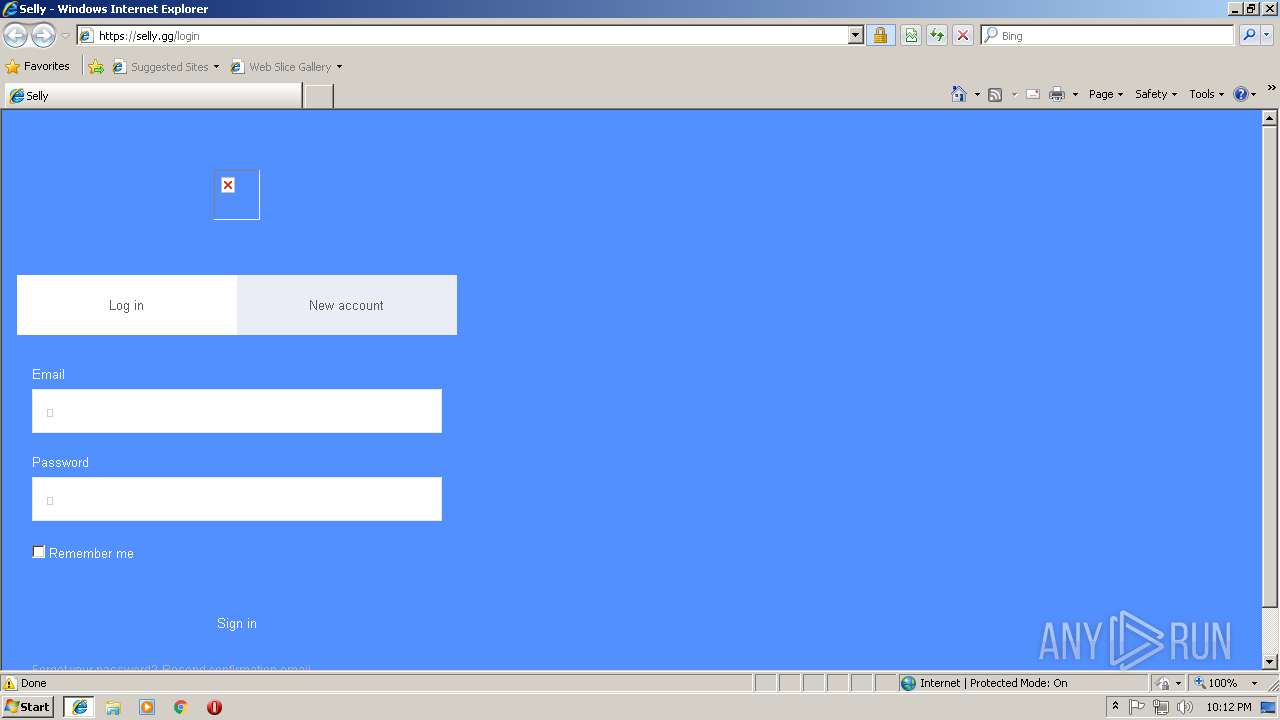1280x720 pixels.
Task: Open Windows Explorer folder taskbar icon
Action: coord(113,707)
